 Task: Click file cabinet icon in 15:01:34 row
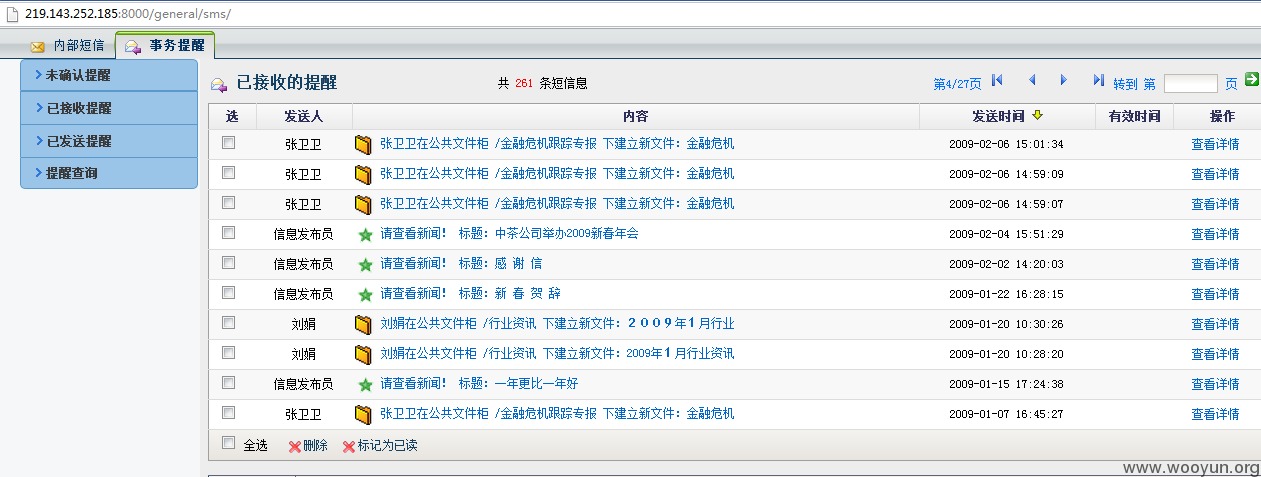click(363, 145)
